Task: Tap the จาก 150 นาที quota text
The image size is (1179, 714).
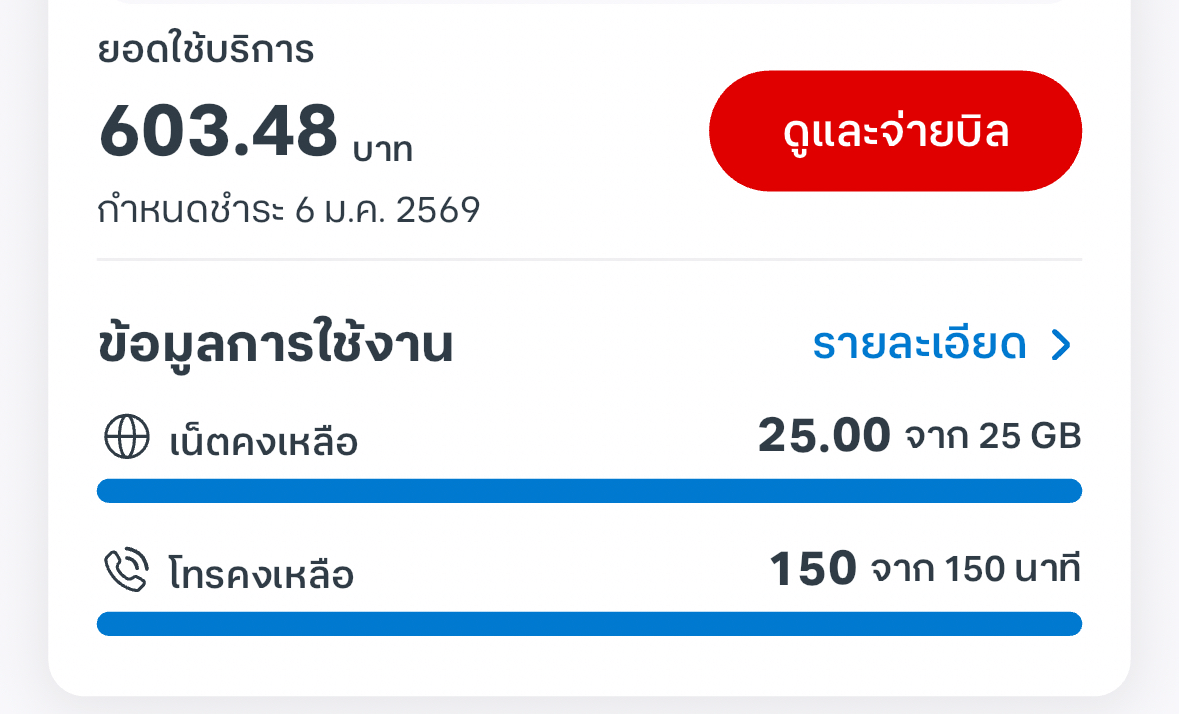Action: pos(976,570)
